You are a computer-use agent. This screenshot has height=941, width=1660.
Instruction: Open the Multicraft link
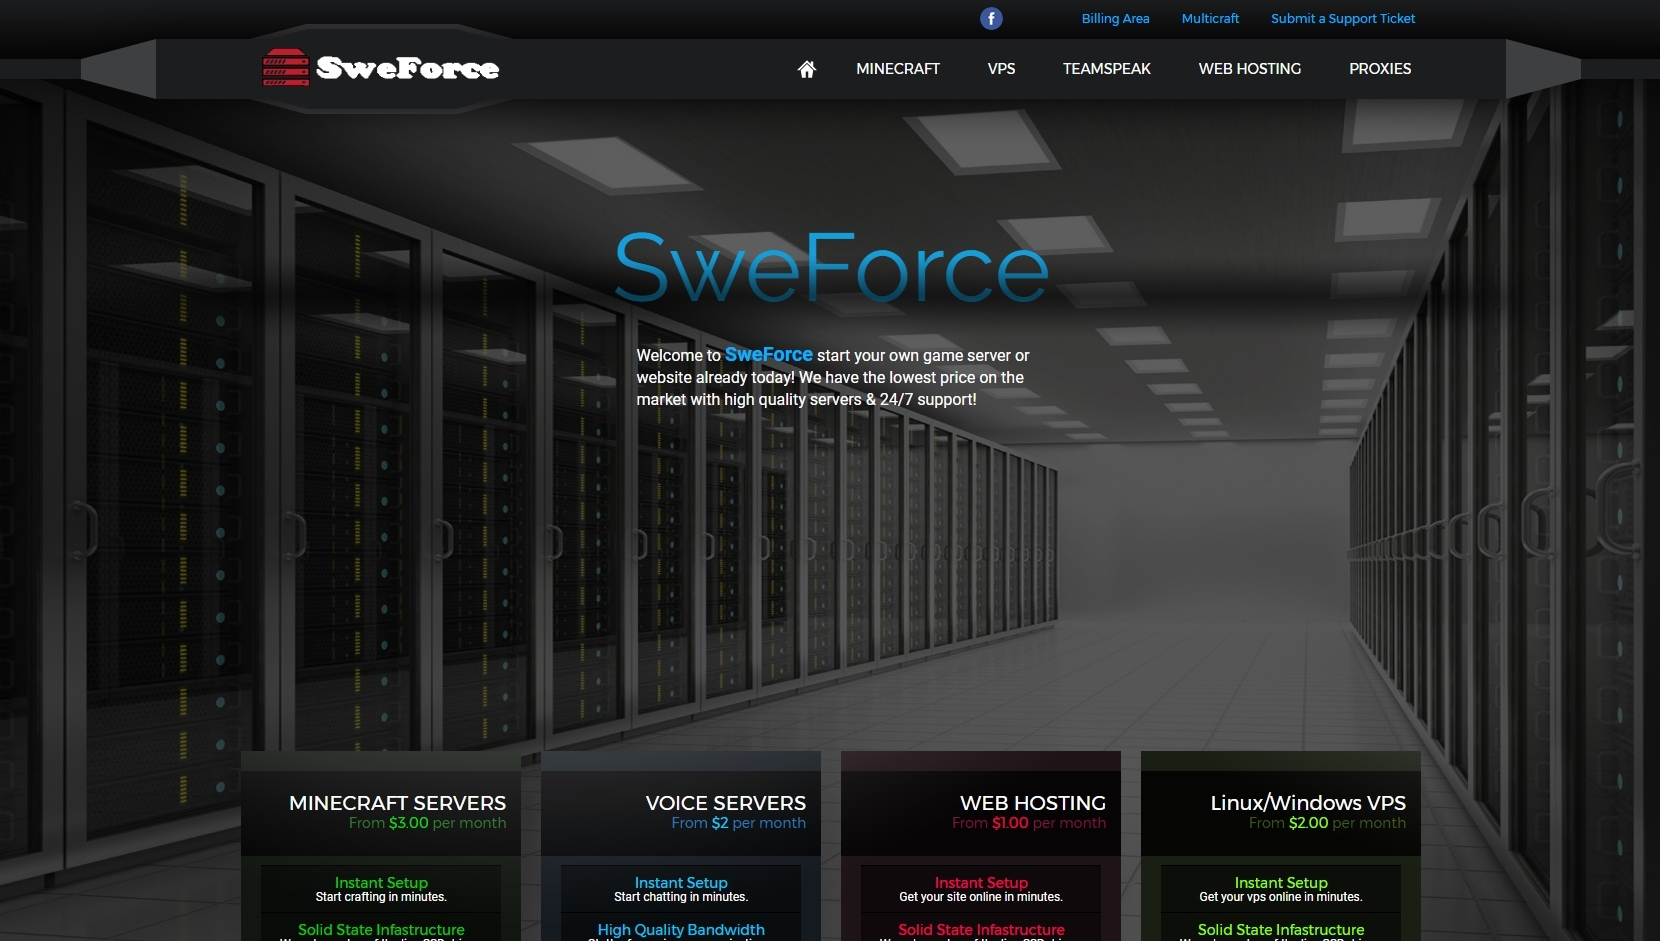pyautogui.click(x=1210, y=19)
